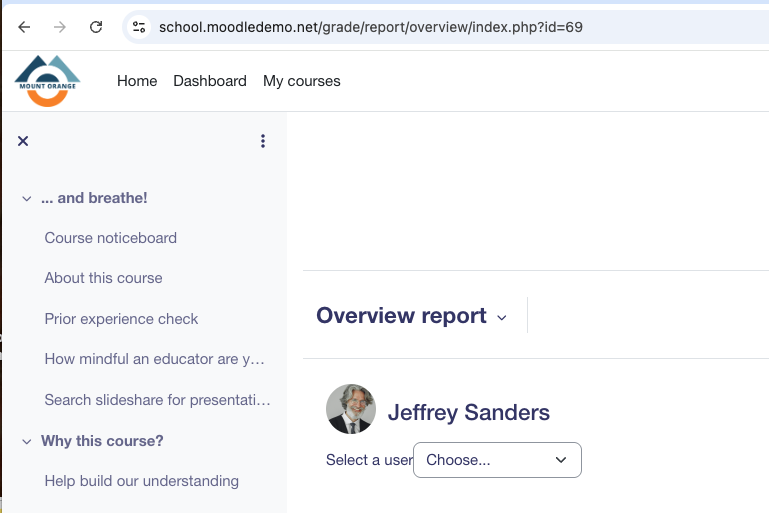Click the browser back arrow

(x=24, y=27)
